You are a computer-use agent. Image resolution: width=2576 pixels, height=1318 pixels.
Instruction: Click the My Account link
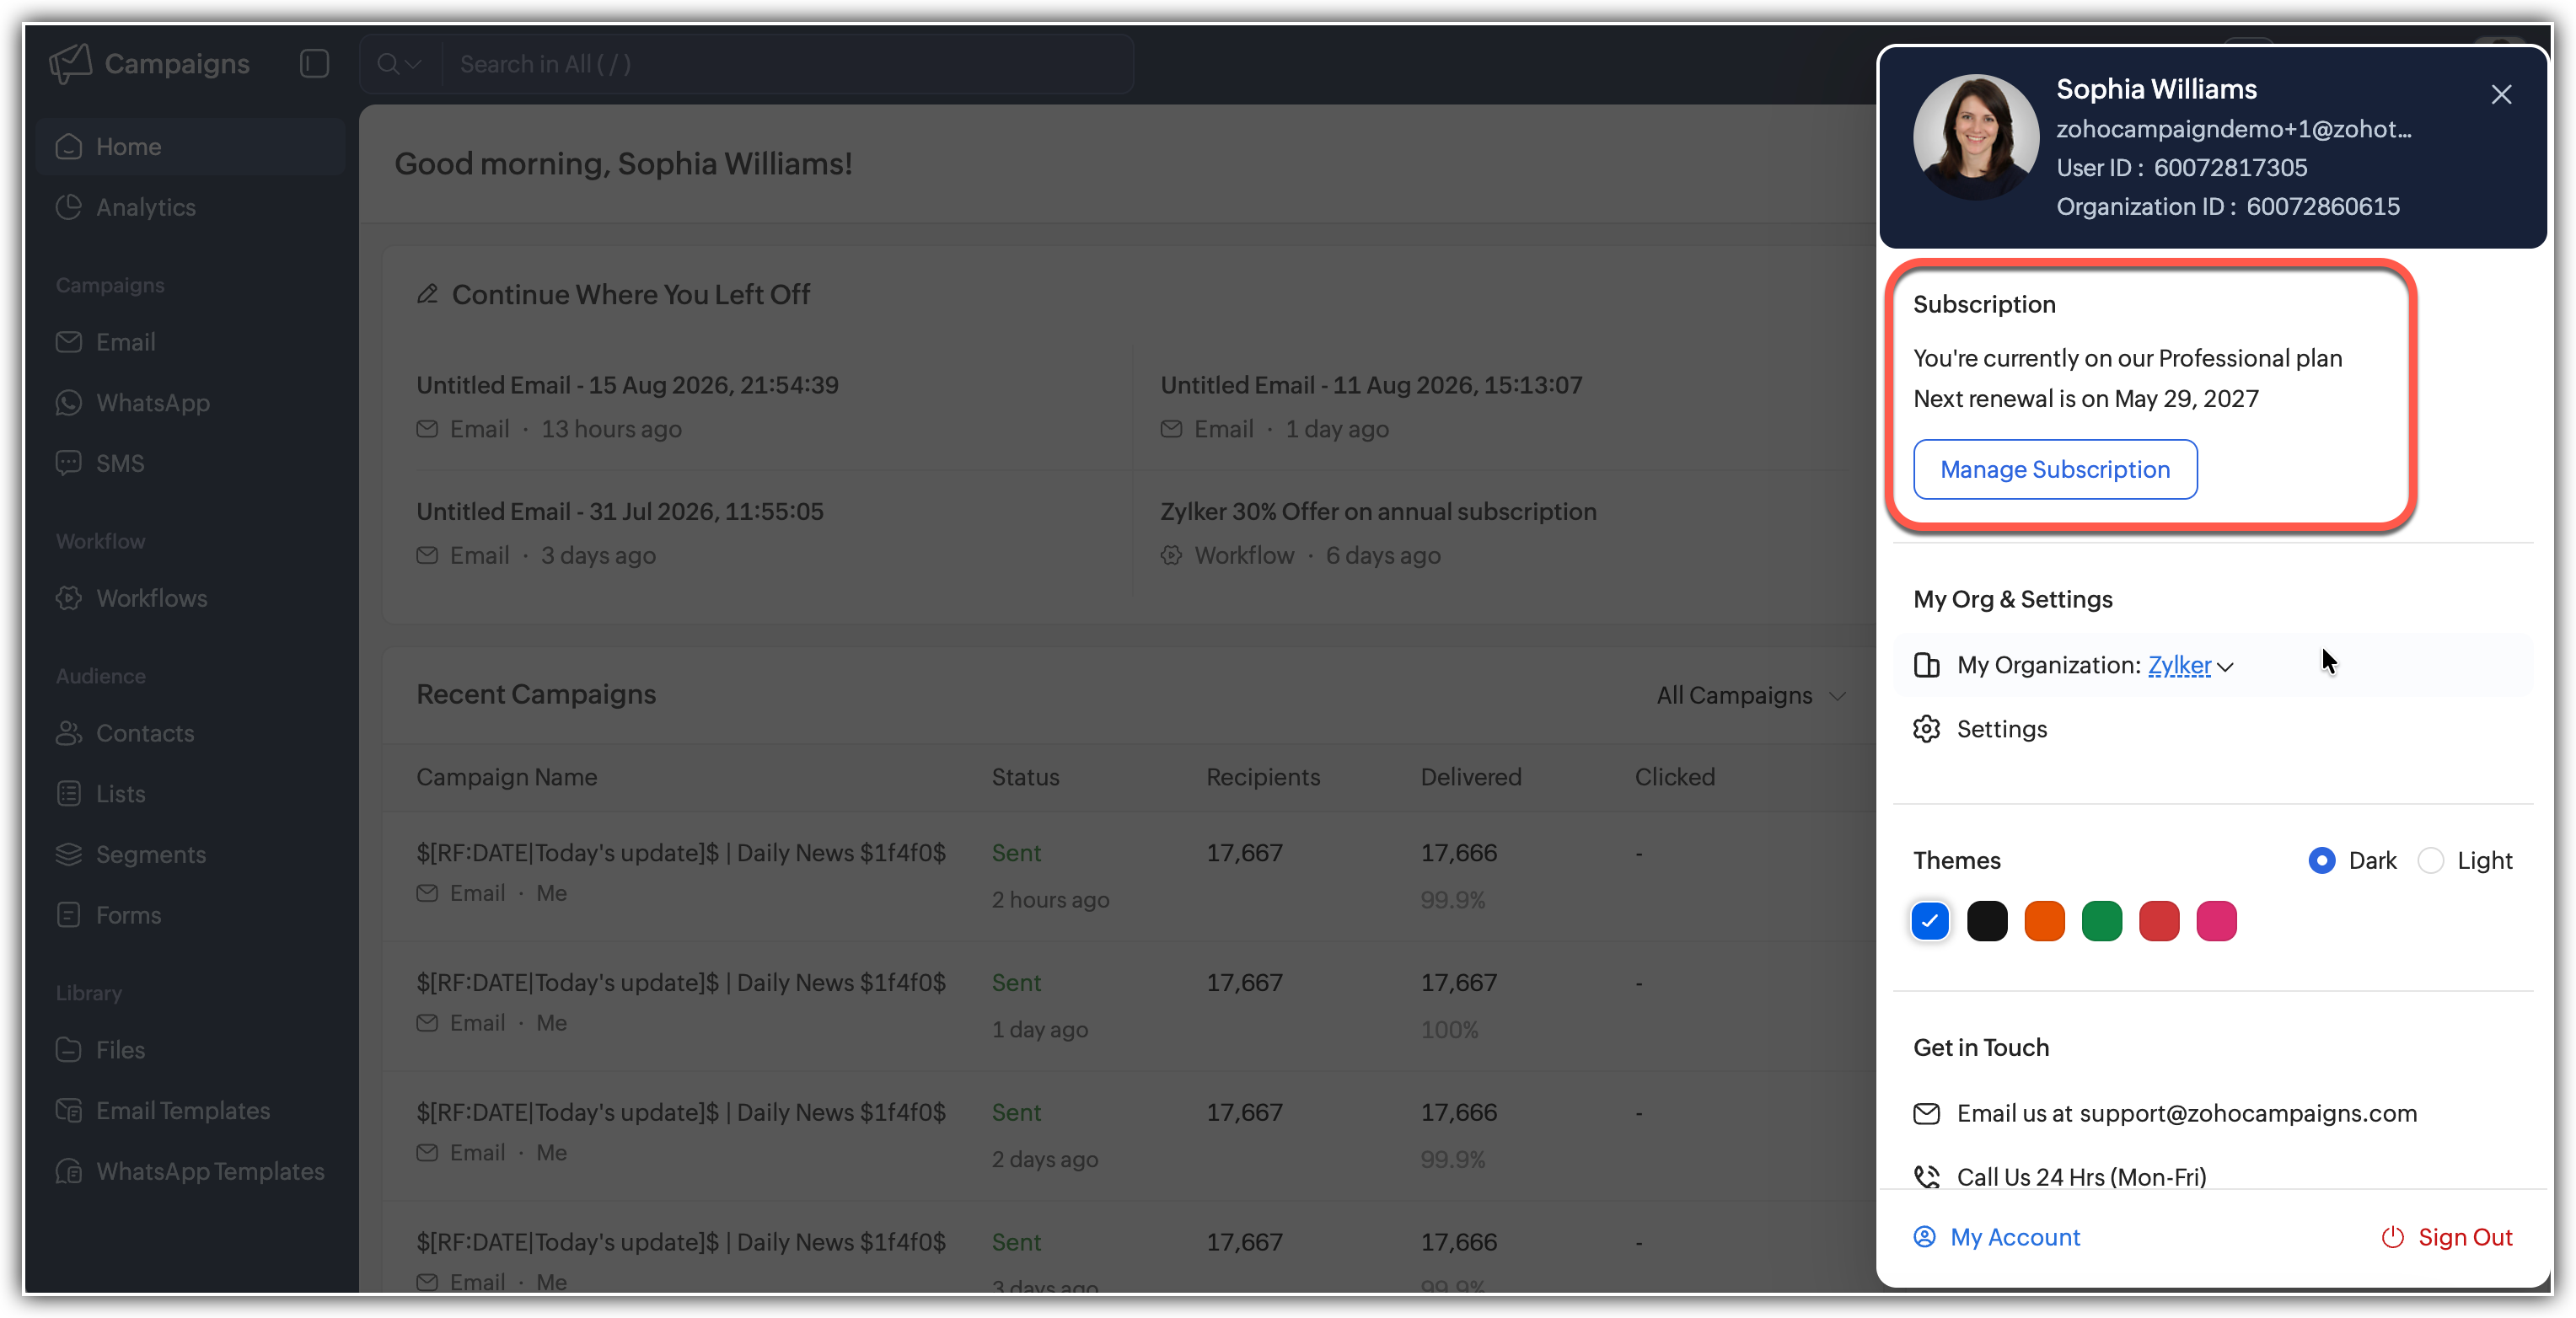tap(2015, 1237)
